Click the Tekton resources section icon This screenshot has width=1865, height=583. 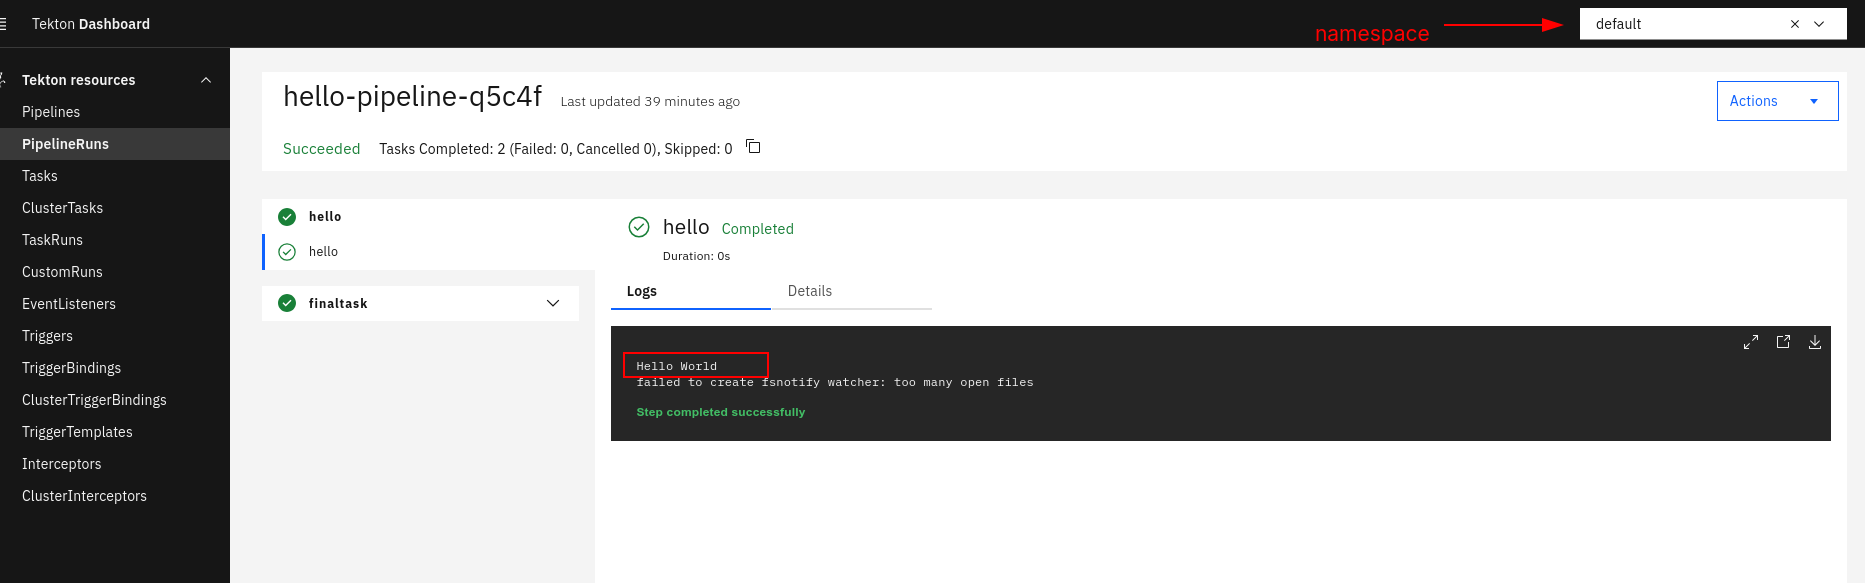4,80
